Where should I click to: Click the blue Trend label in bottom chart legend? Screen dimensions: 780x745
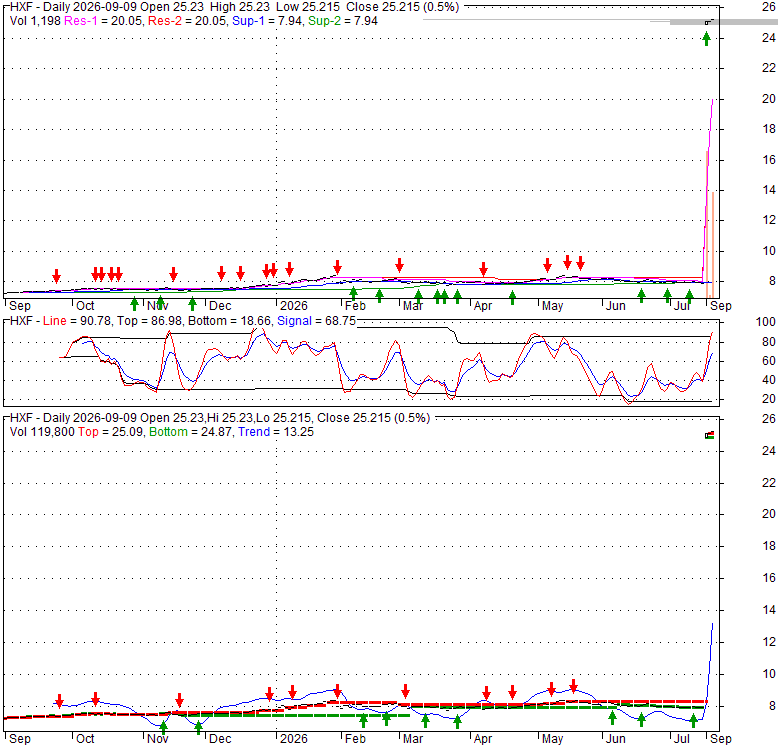coord(254,432)
